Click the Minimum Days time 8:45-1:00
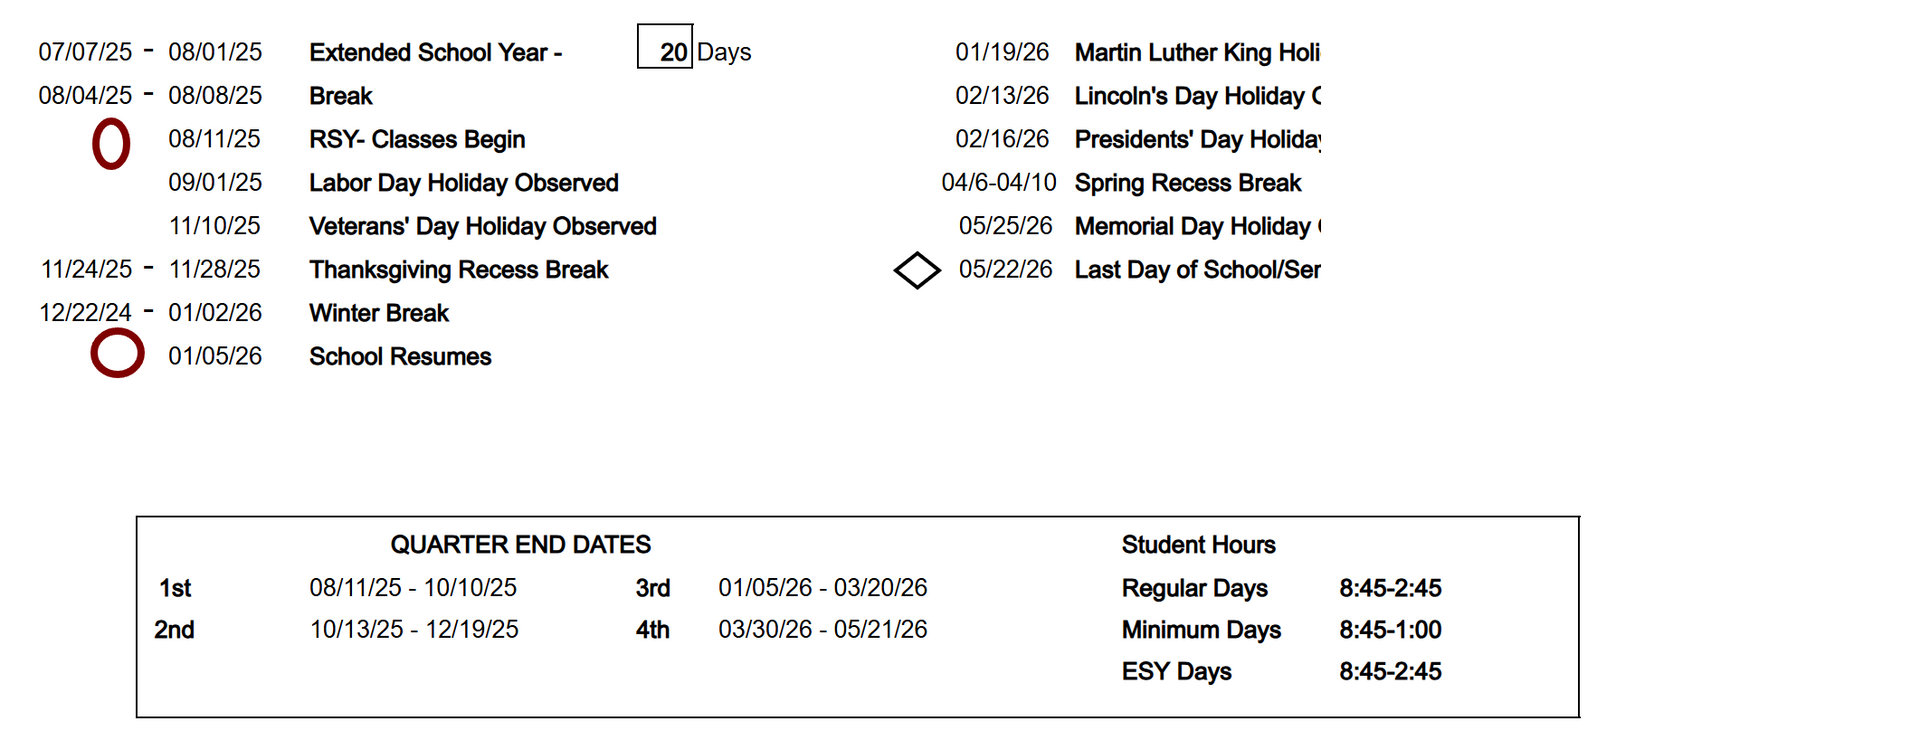This screenshot has width=1911, height=735. (x=1390, y=630)
